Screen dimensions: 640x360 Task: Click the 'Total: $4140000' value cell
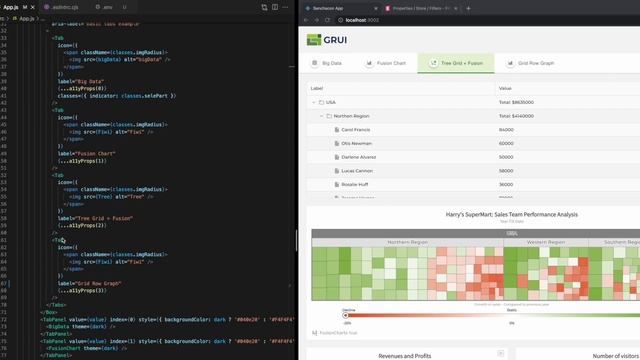516,116
